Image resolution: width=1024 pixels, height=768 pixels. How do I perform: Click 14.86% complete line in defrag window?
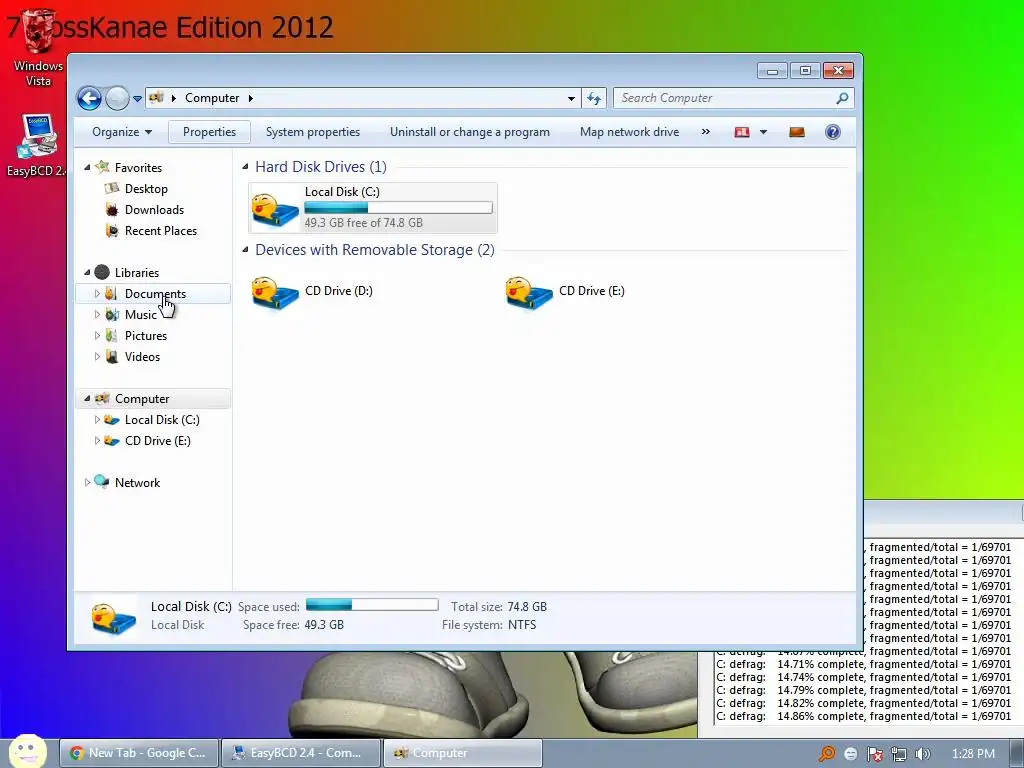863,716
